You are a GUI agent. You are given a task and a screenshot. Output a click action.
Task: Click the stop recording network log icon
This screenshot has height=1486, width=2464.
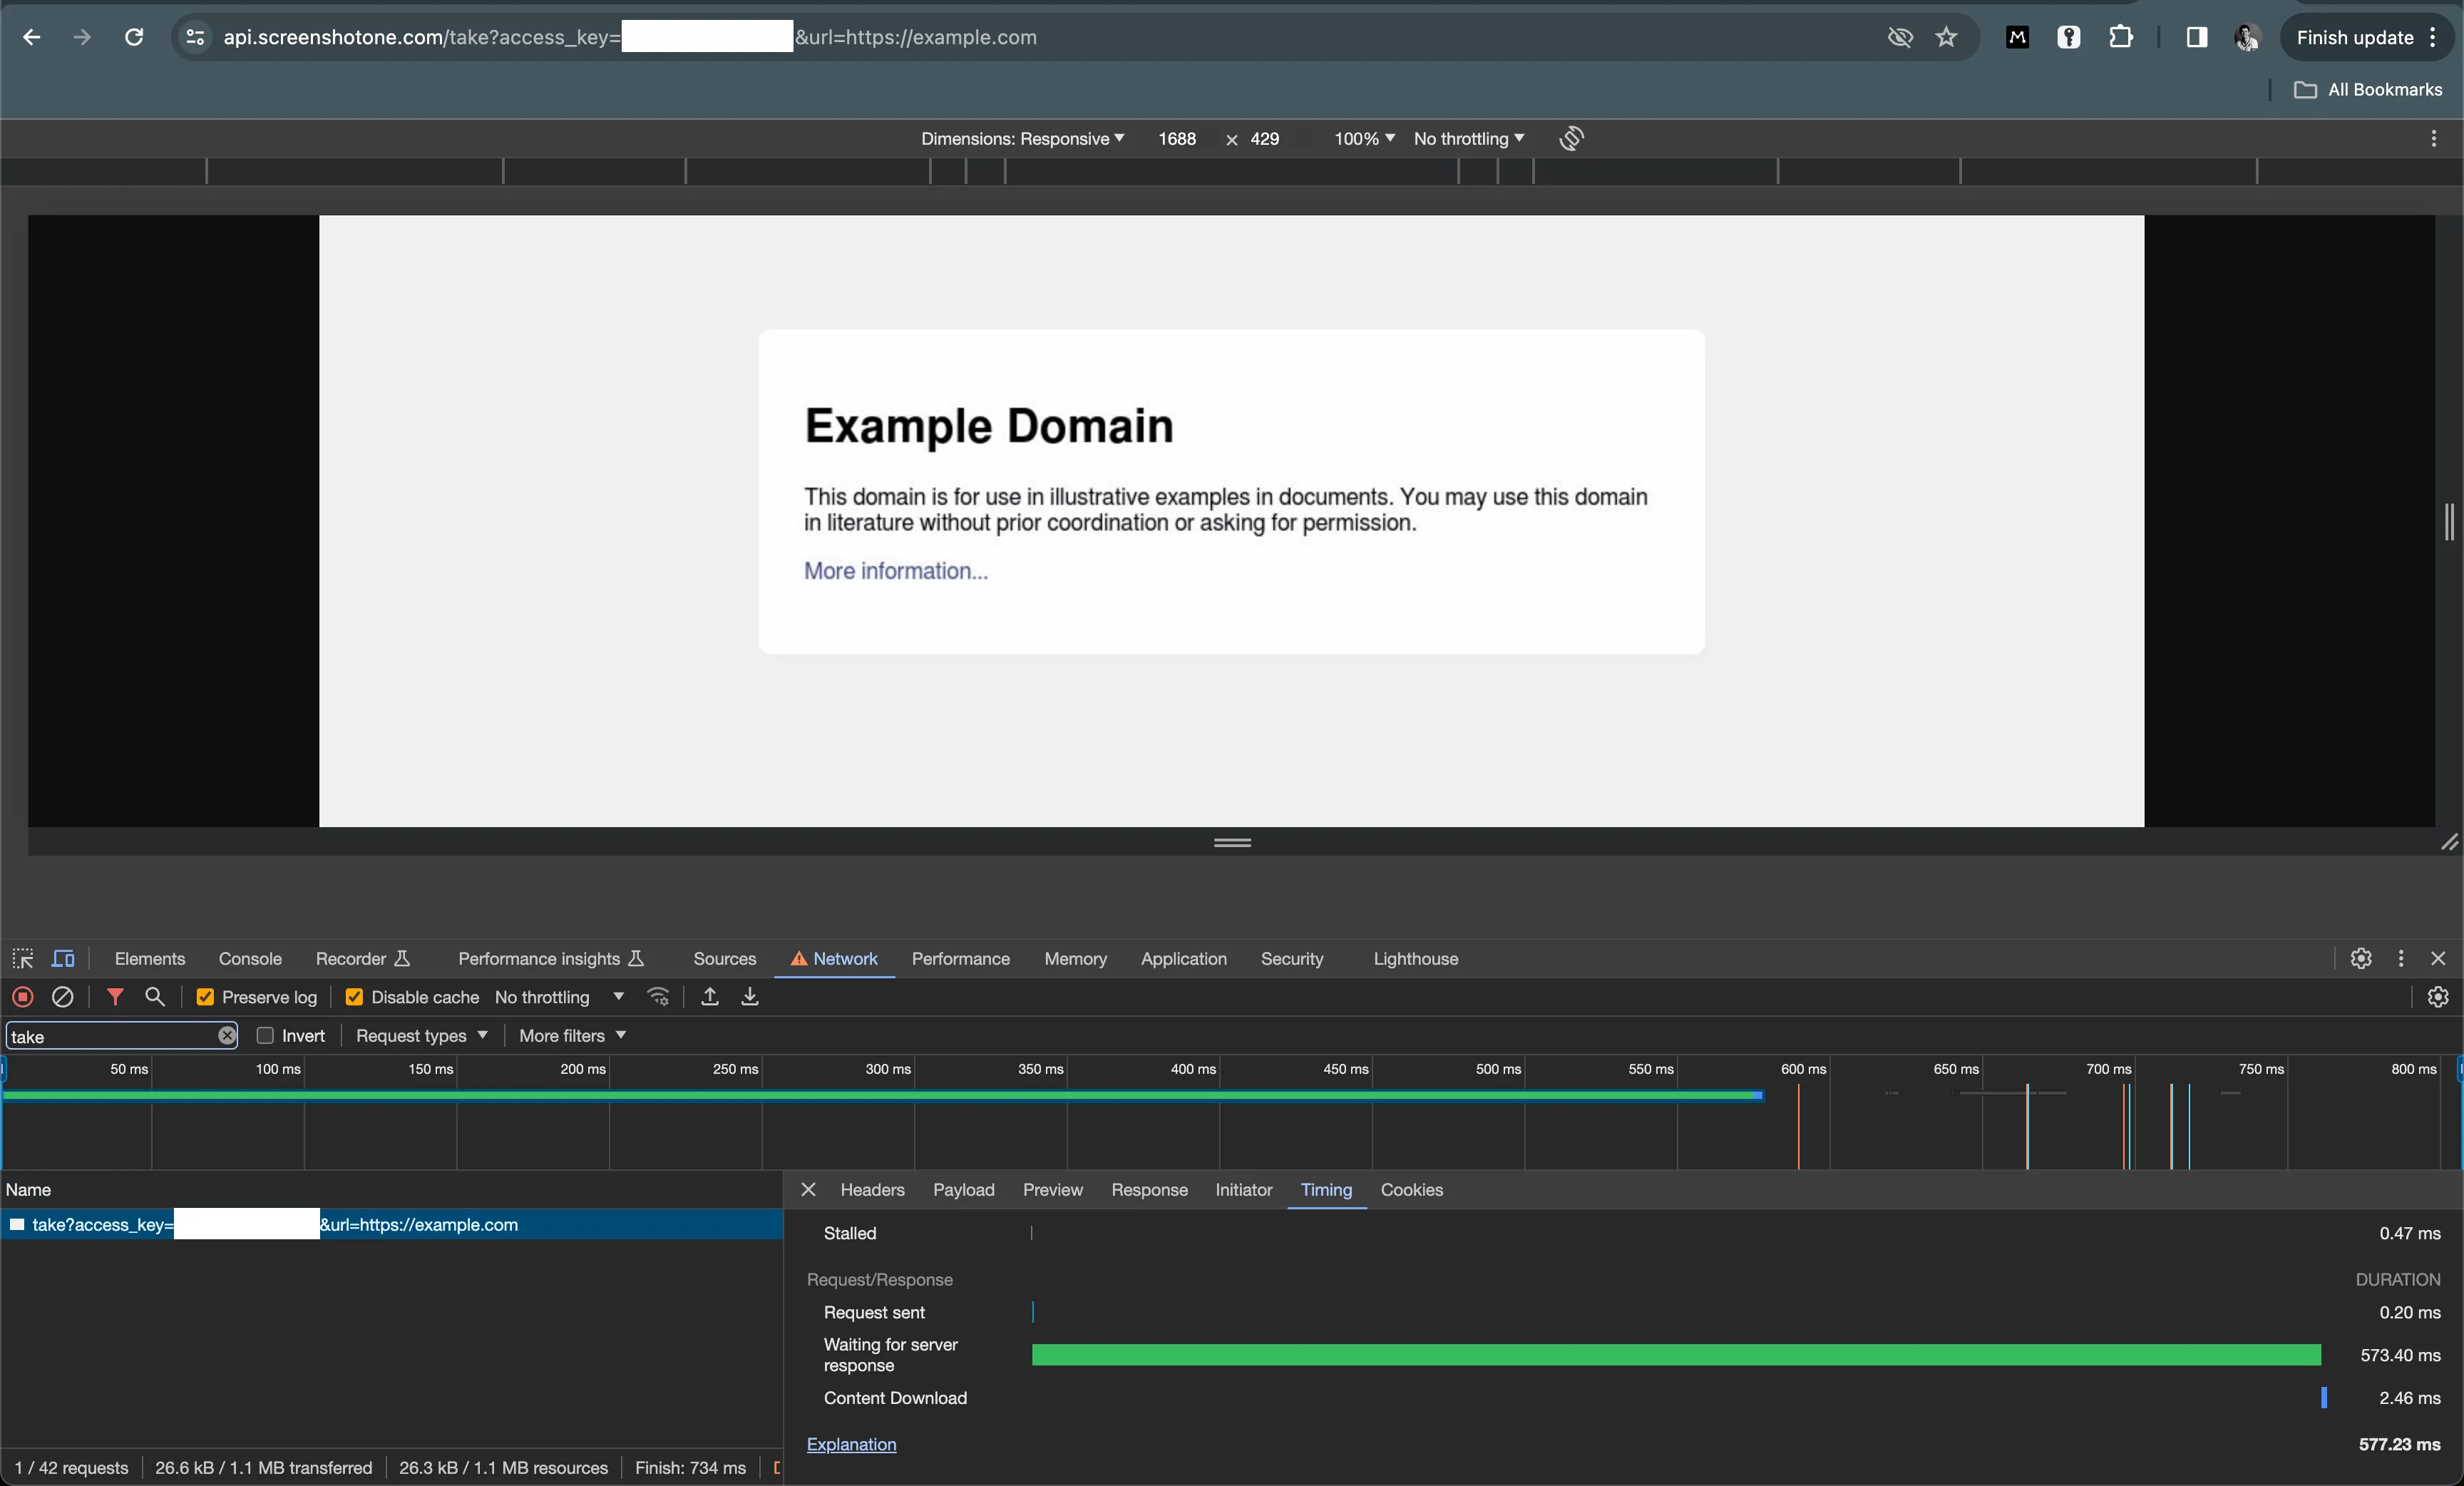pos(22,997)
